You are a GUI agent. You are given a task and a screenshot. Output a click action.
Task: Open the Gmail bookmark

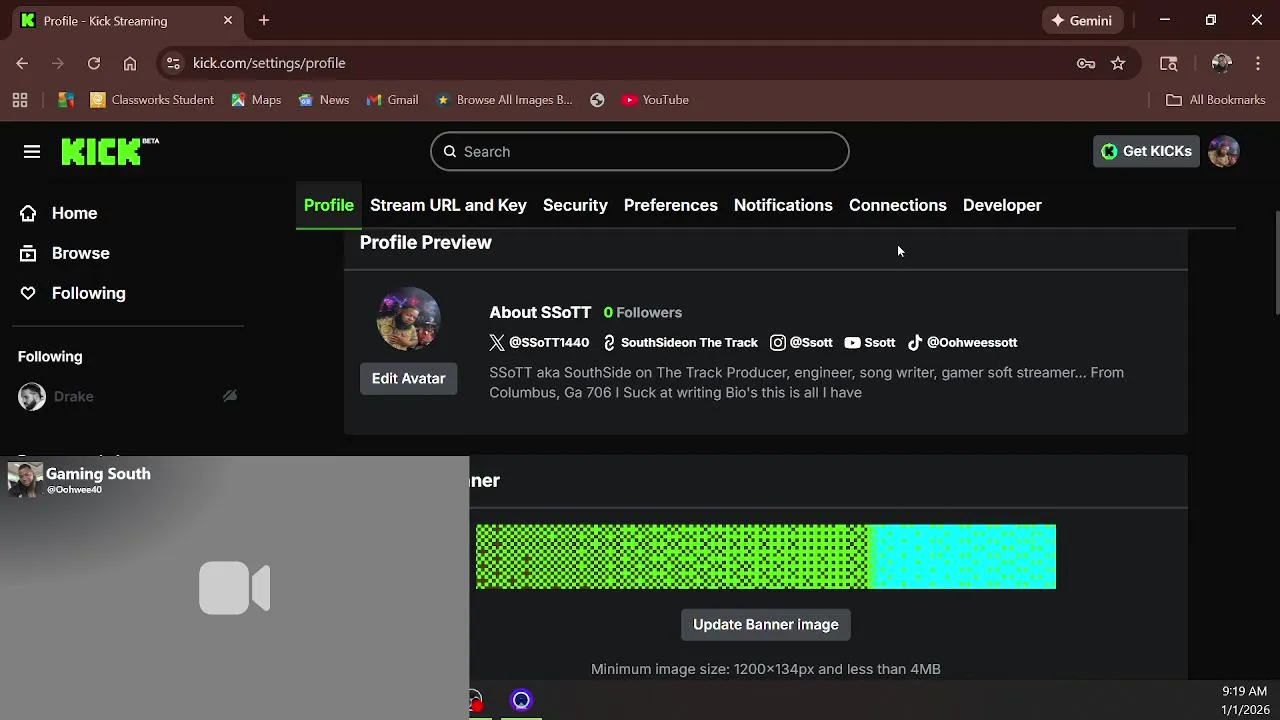(393, 100)
